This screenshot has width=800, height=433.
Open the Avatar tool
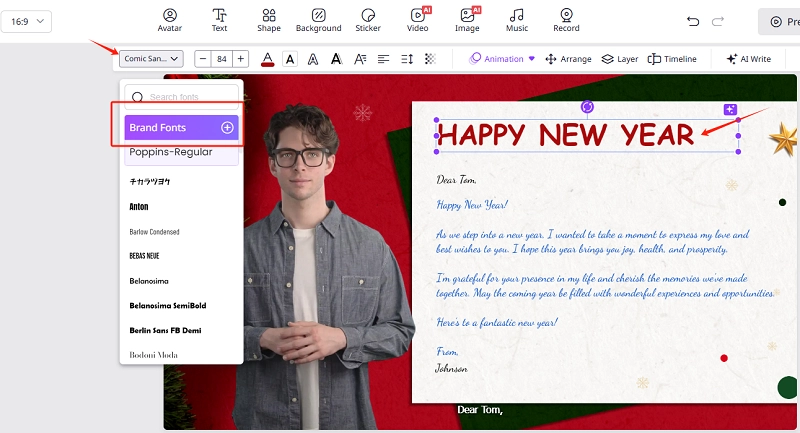click(170, 20)
